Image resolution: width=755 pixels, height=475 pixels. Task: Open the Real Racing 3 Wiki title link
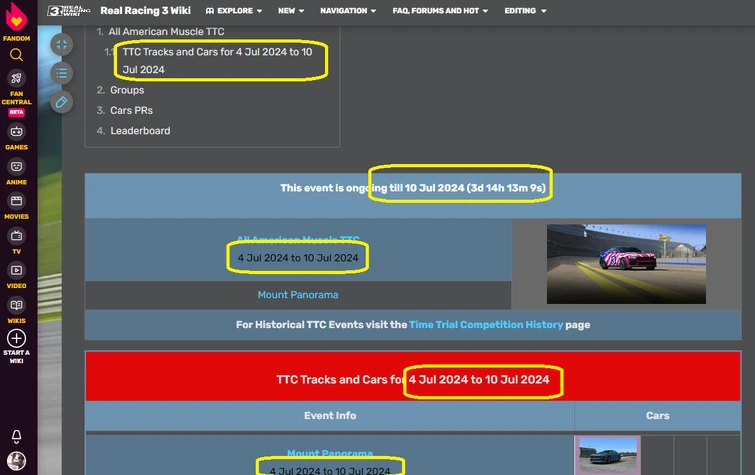(x=145, y=11)
